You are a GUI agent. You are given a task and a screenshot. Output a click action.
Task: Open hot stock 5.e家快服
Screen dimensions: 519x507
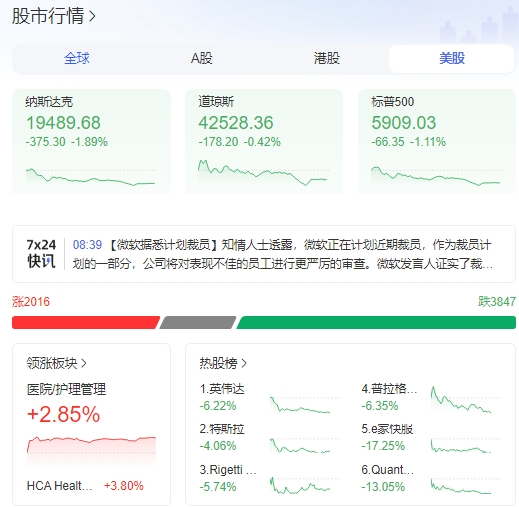click(x=387, y=429)
